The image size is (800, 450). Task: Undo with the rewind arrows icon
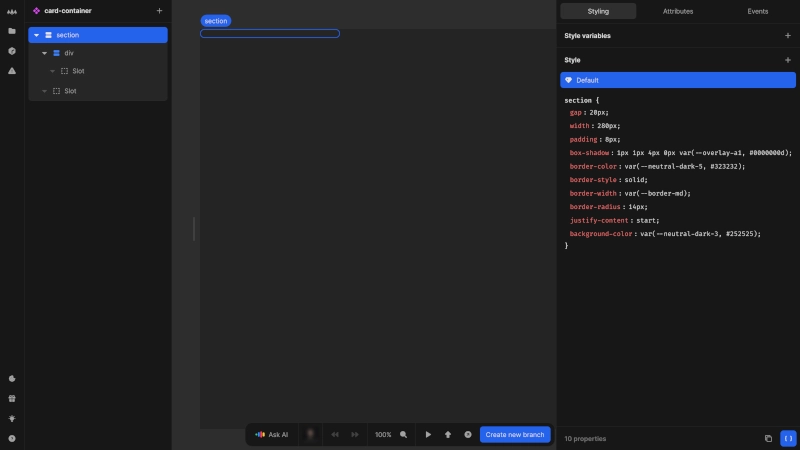(x=335, y=435)
